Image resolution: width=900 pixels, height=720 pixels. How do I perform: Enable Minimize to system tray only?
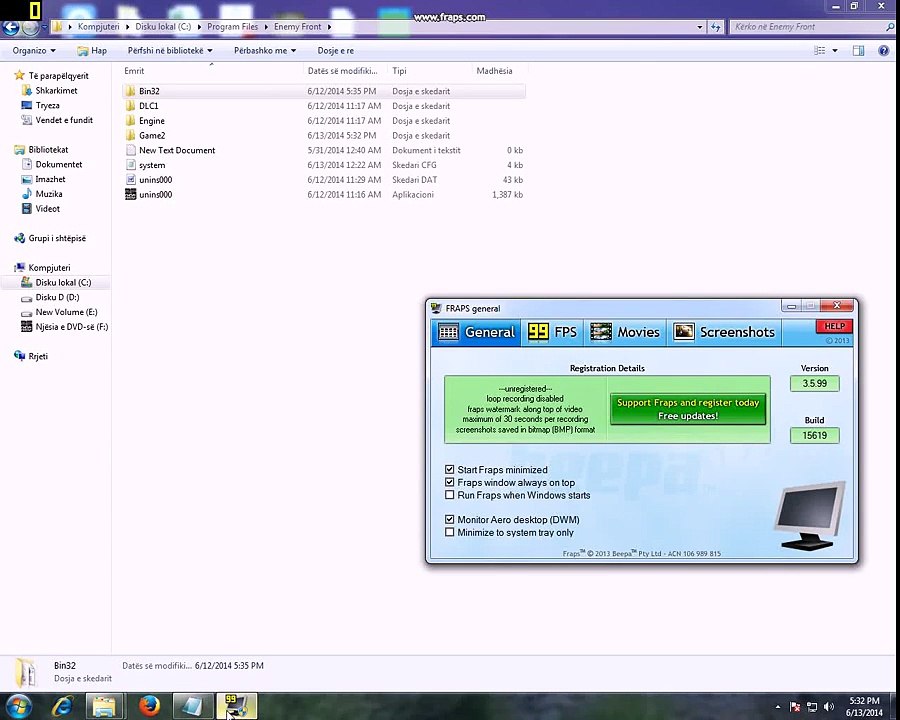click(449, 532)
